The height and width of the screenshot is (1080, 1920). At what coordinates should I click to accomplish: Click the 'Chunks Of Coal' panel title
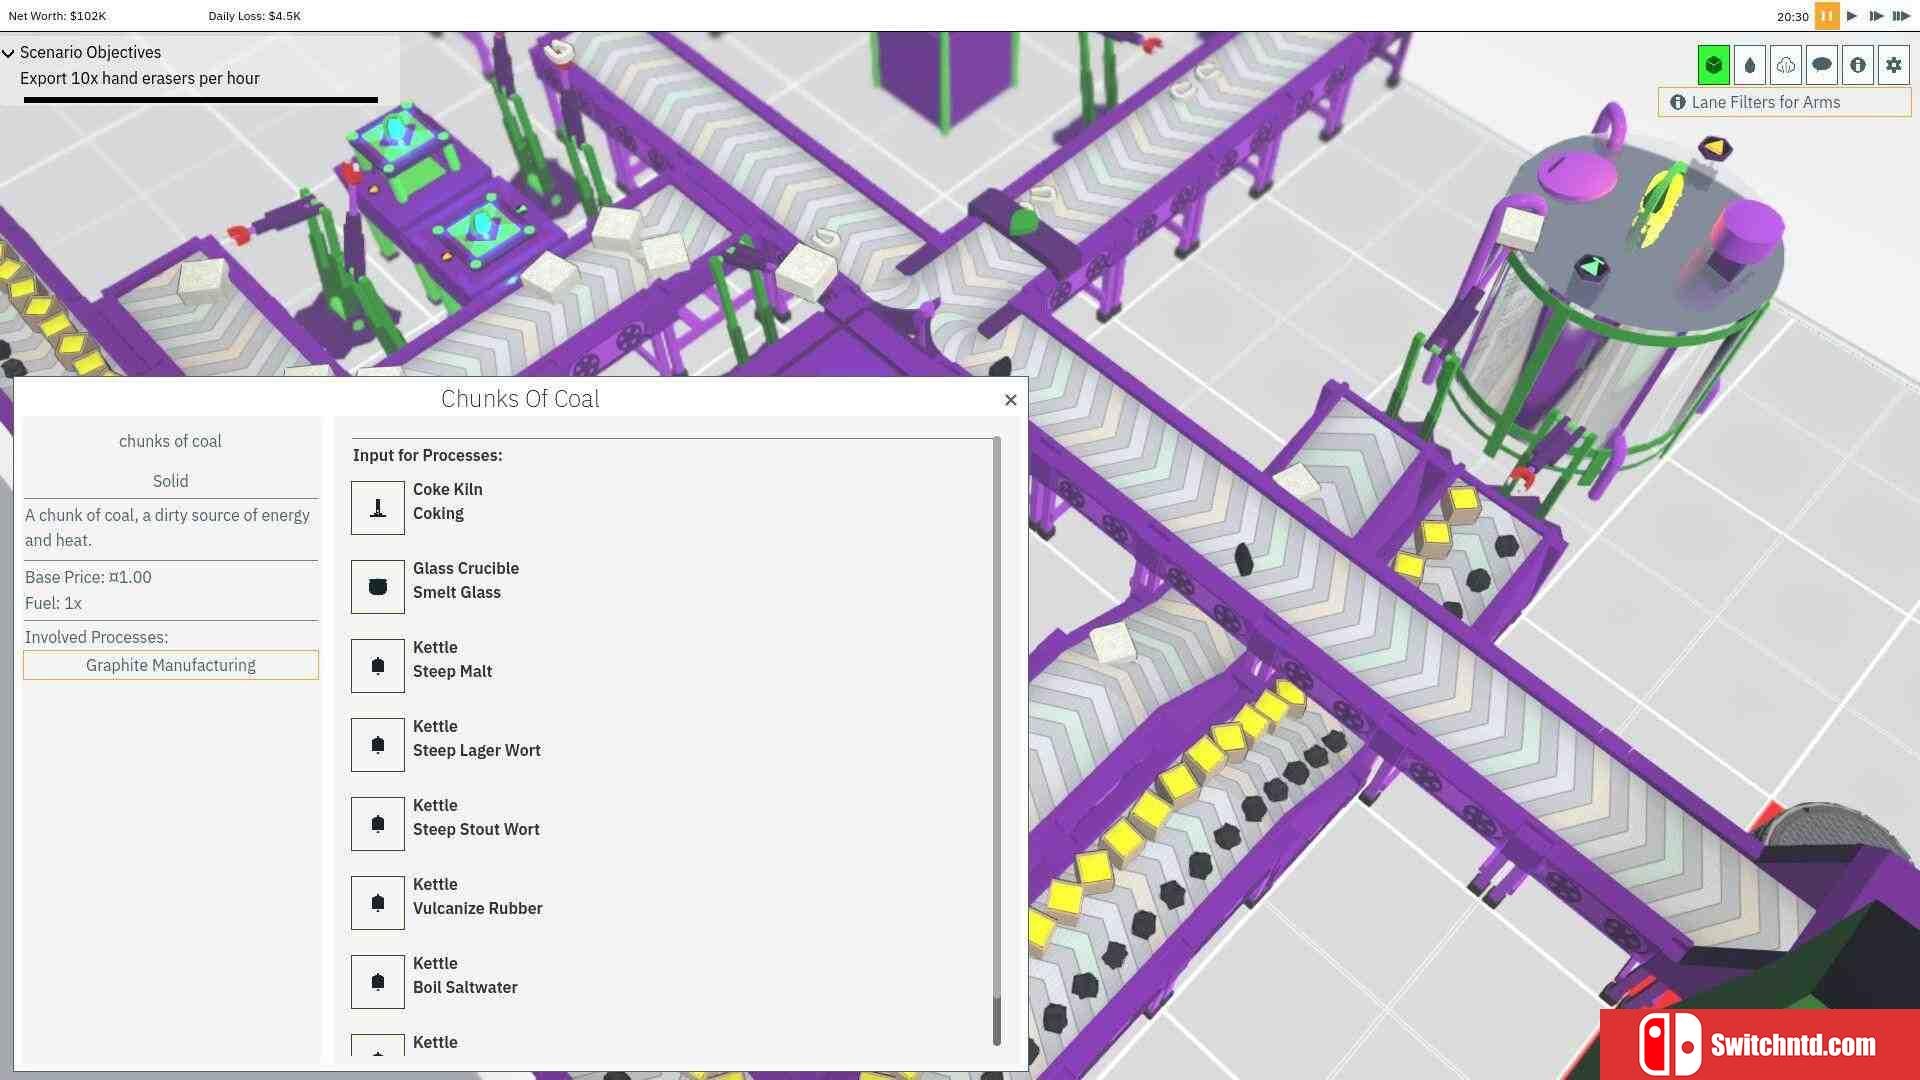pos(520,399)
